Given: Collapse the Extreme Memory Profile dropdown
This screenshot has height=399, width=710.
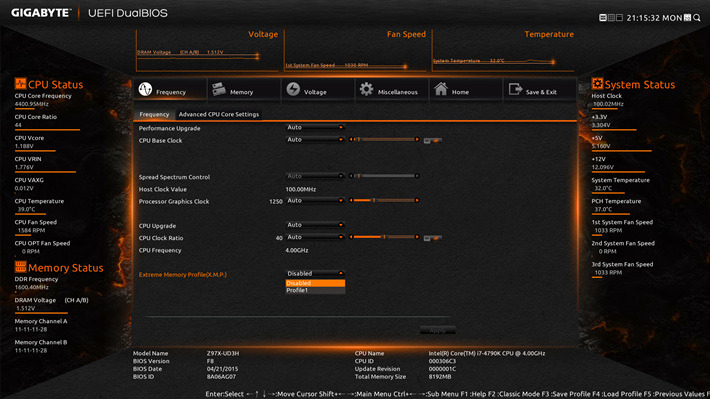Looking at the screenshot, I should [315, 274].
